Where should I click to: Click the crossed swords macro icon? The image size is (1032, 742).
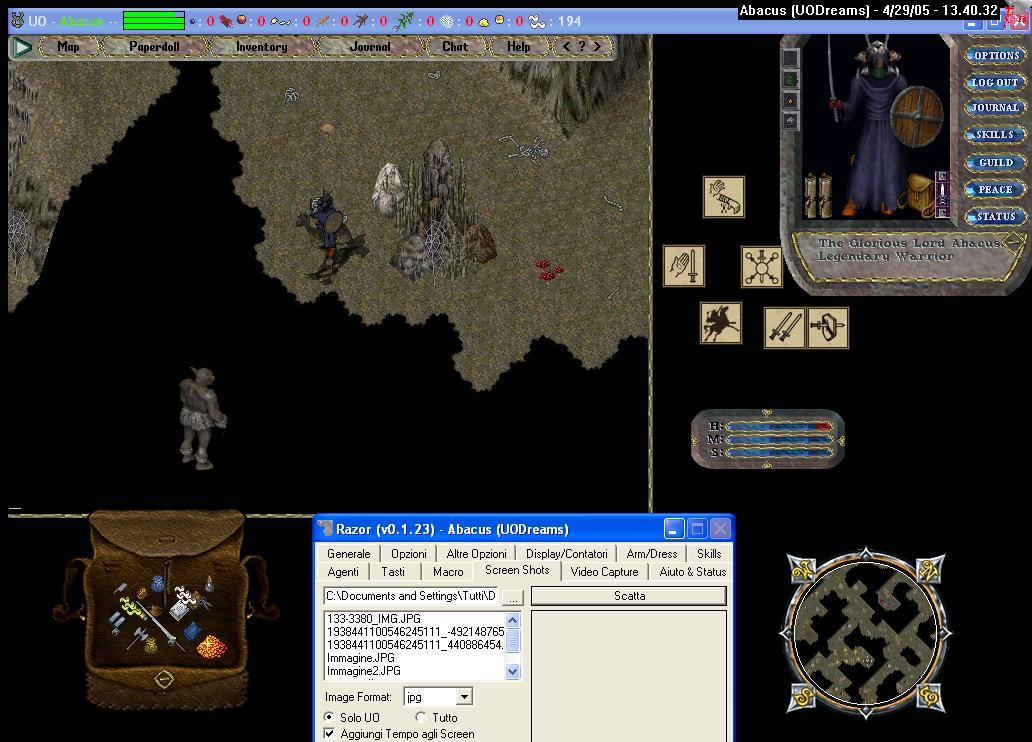(x=784, y=327)
